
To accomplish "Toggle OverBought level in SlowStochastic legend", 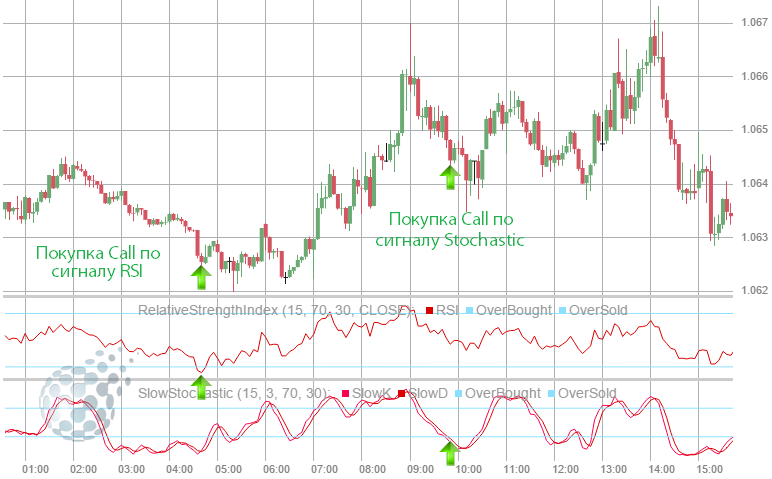I will [458, 393].
